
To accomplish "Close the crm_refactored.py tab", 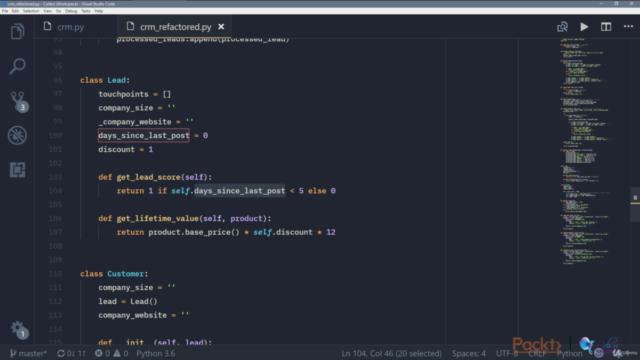I will coord(221,27).
